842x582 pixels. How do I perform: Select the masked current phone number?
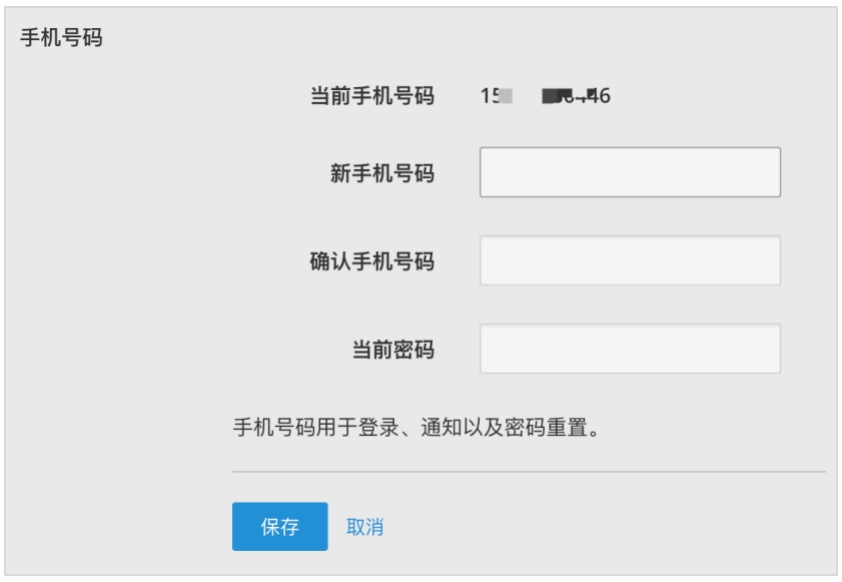[545, 97]
